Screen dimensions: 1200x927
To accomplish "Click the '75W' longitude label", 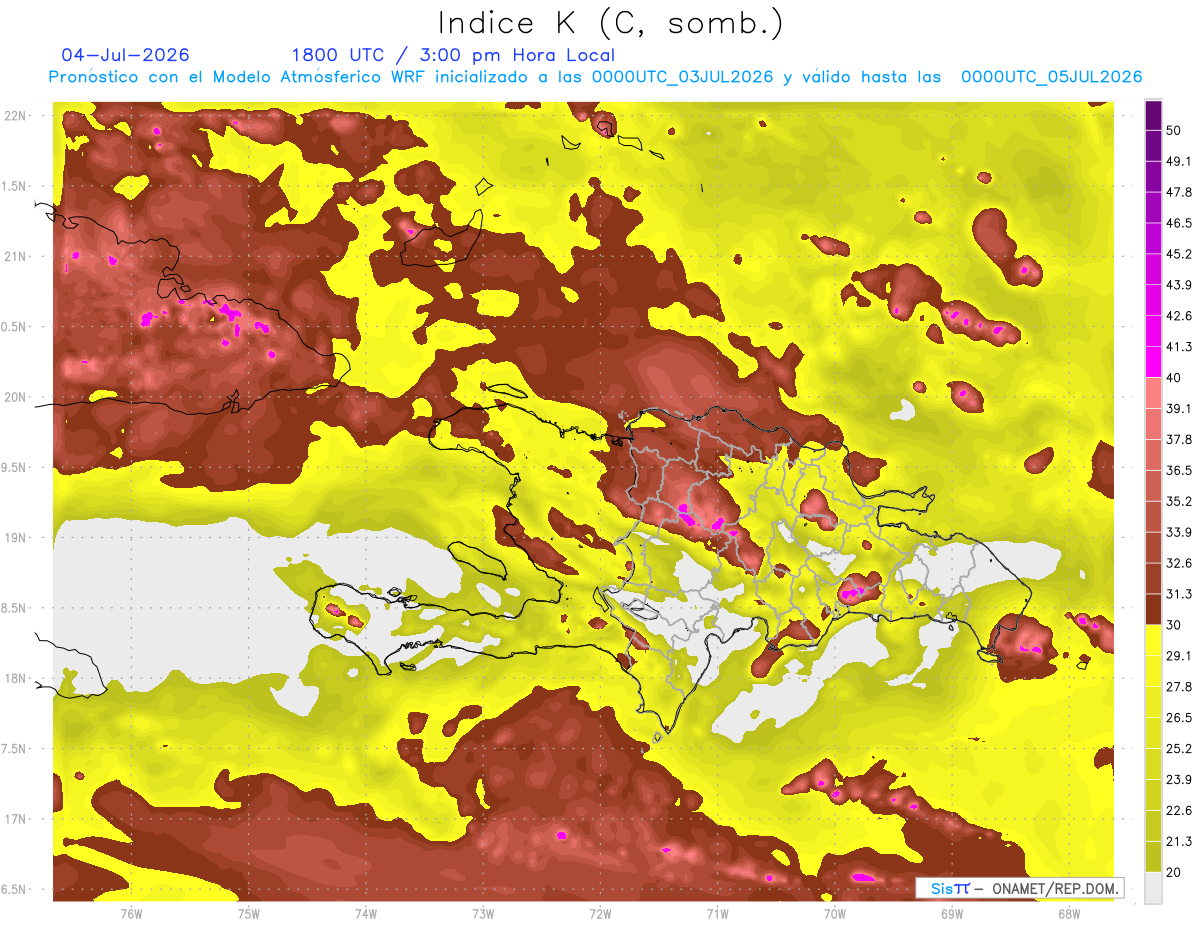I will (249, 913).
